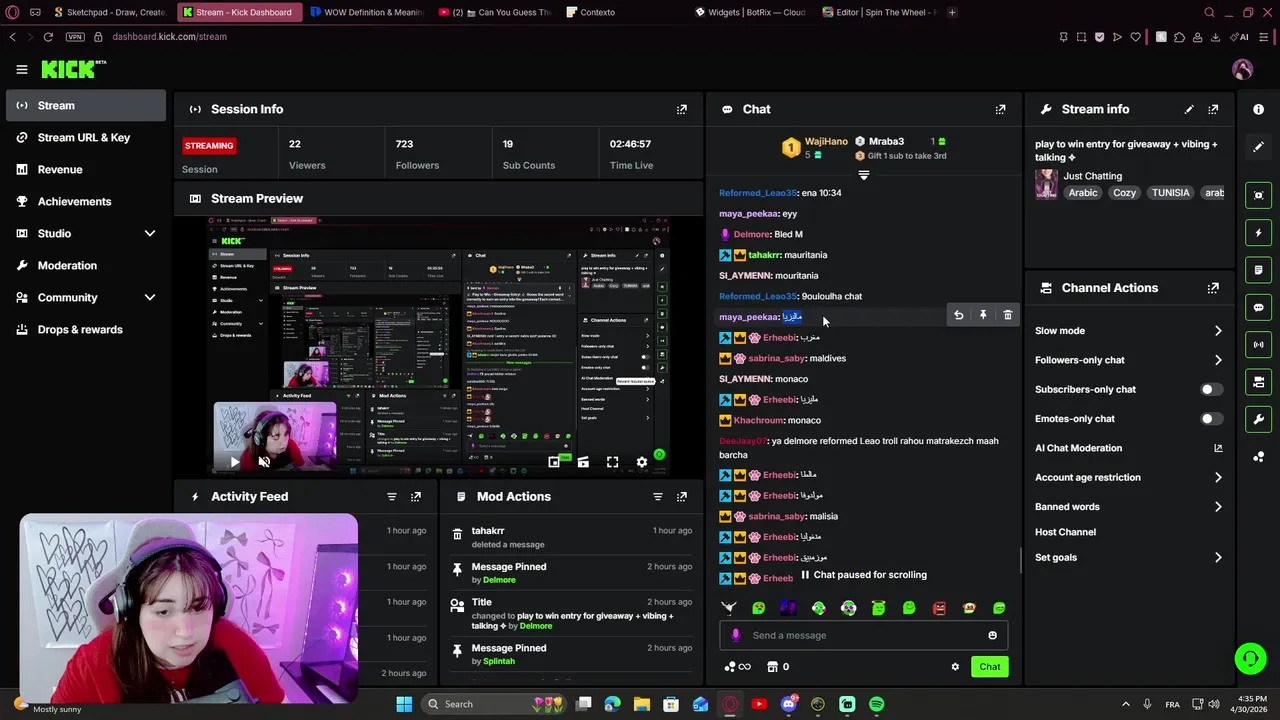Pop out the Activity Feed panel

pos(416,496)
